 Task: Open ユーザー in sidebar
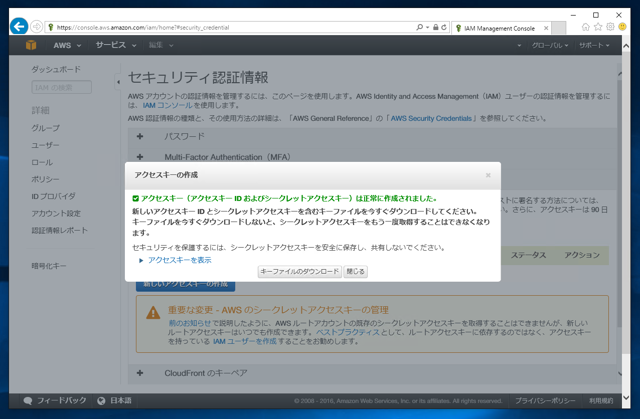pos(45,145)
